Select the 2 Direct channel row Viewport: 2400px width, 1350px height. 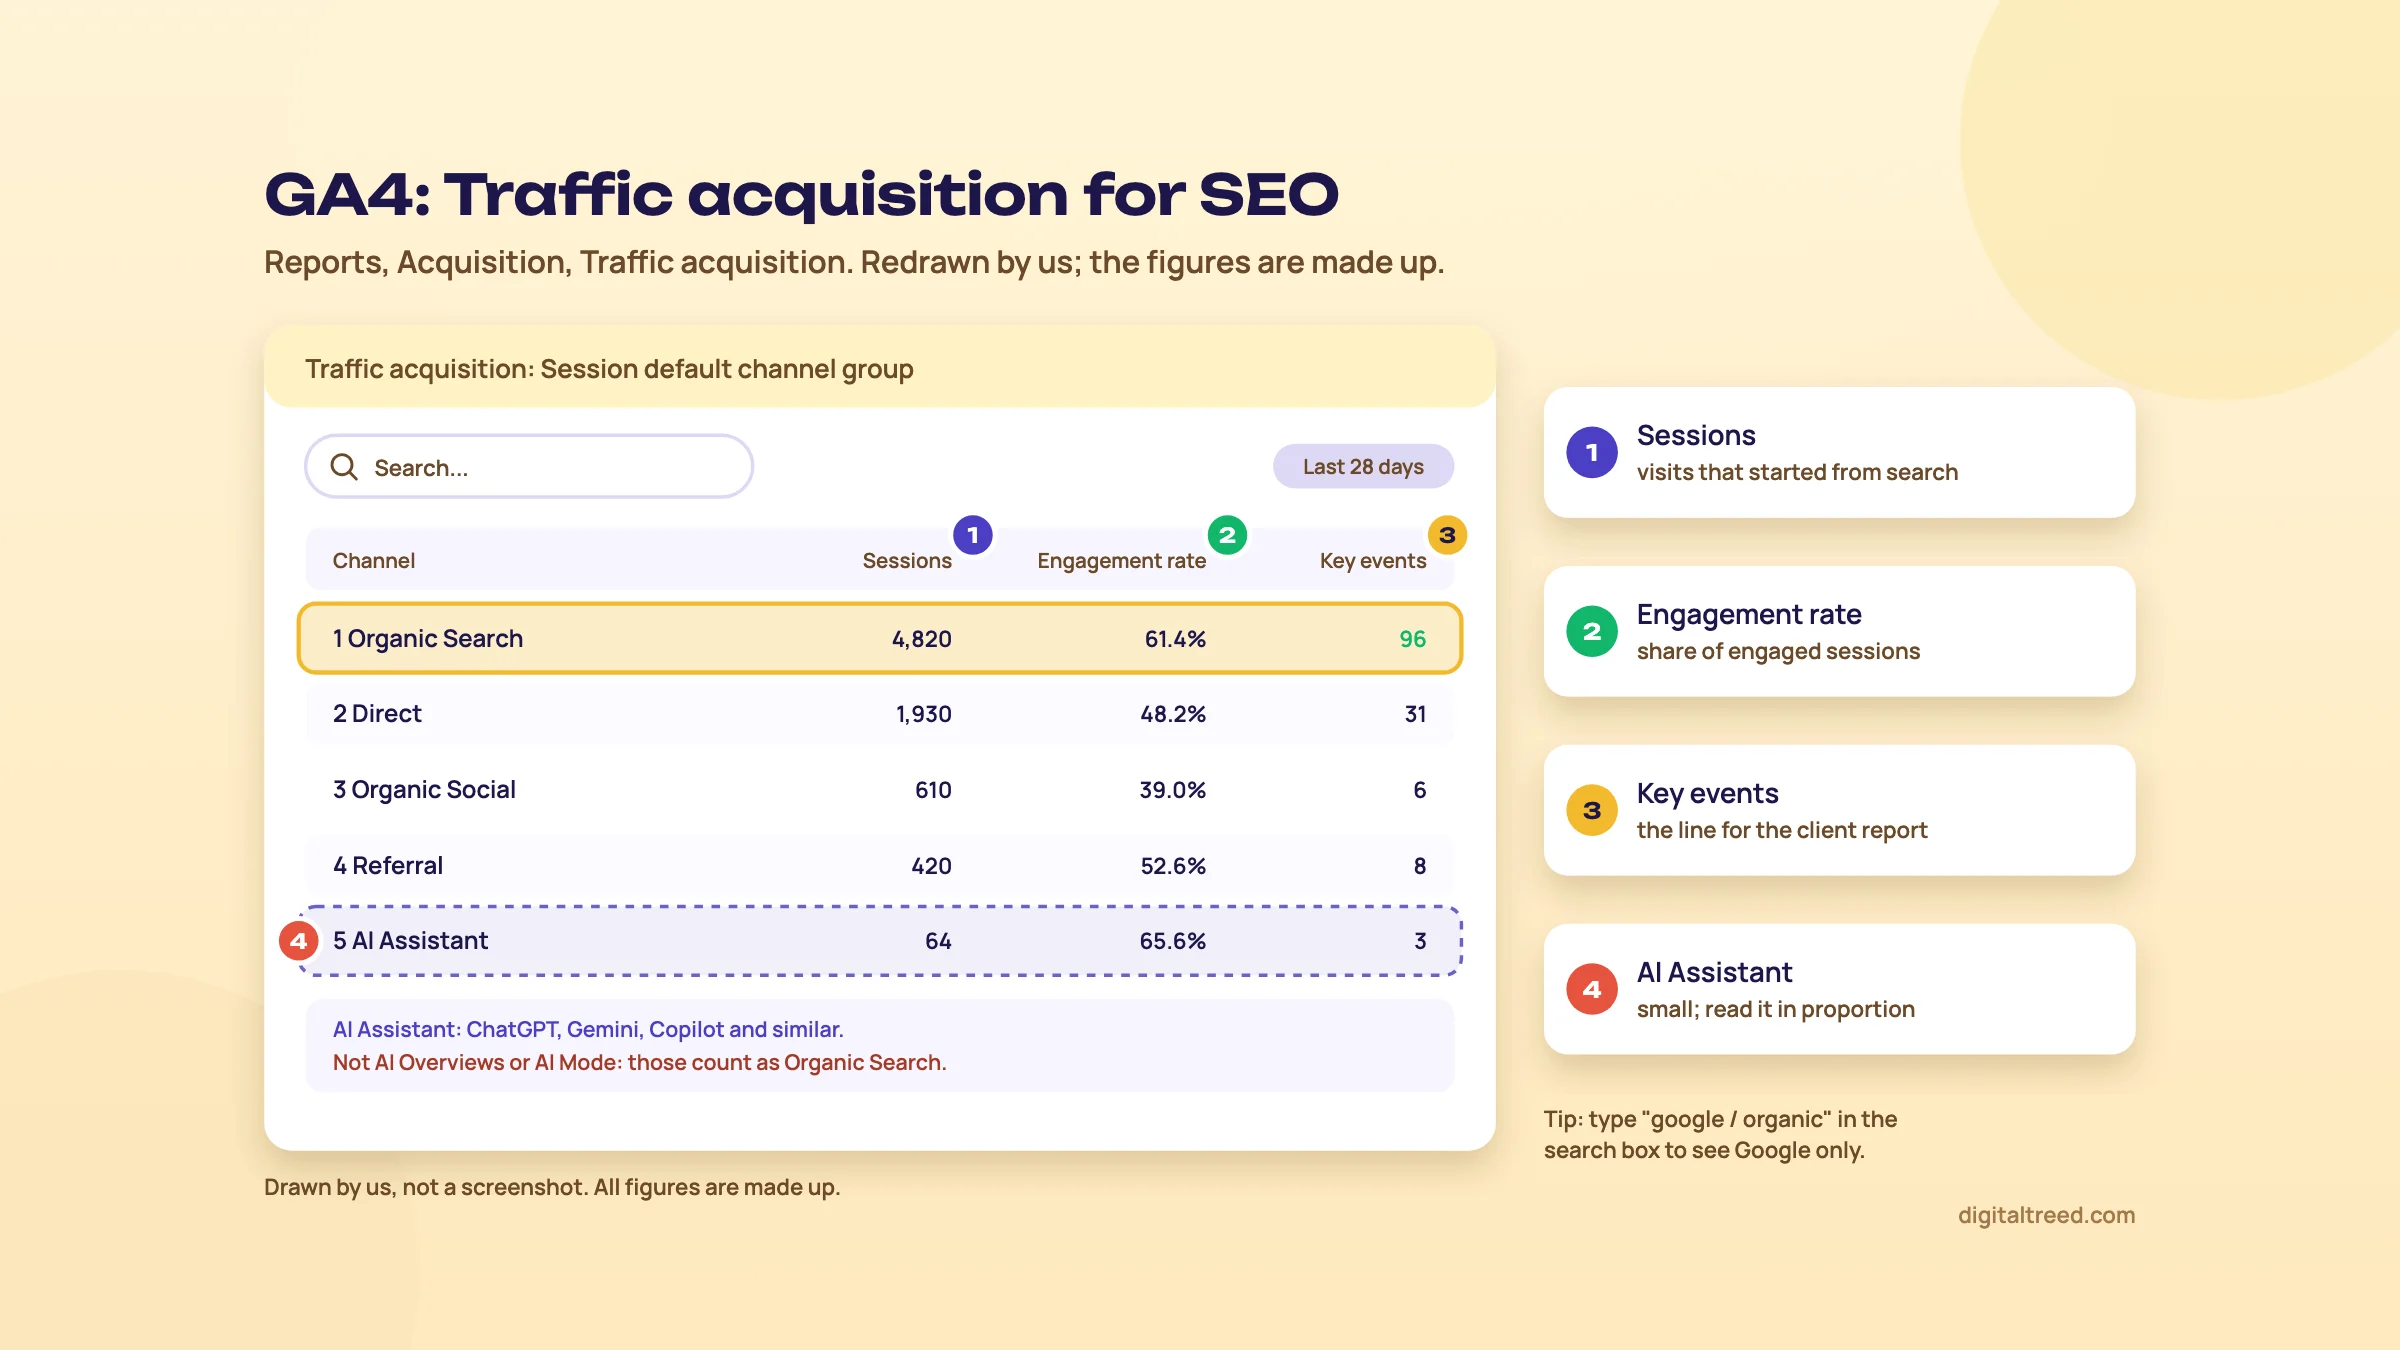click(x=880, y=714)
